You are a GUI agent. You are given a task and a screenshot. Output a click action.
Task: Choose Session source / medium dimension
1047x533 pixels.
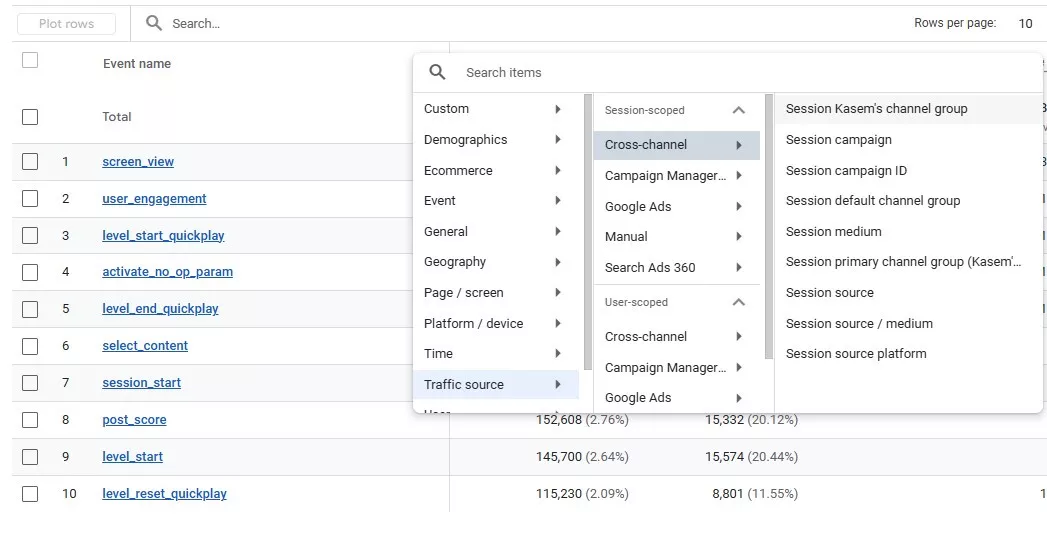pyautogui.click(x=859, y=323)
